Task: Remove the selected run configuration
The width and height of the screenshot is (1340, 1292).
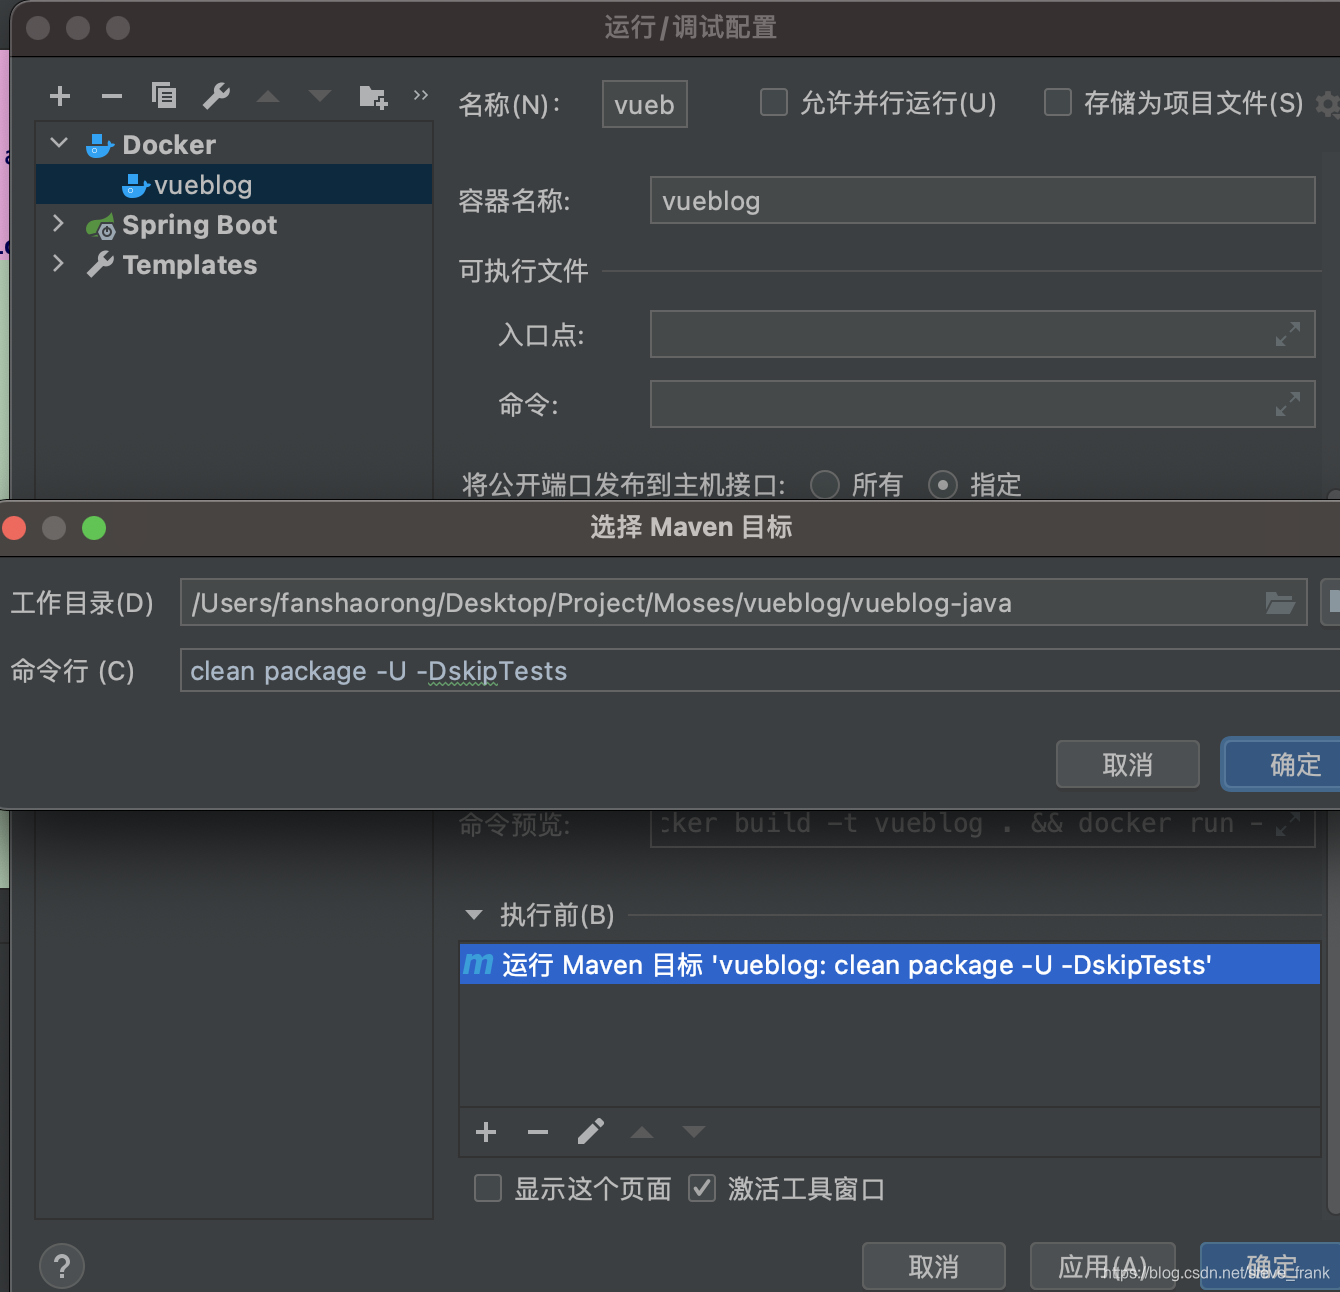Action: (112, 96)
